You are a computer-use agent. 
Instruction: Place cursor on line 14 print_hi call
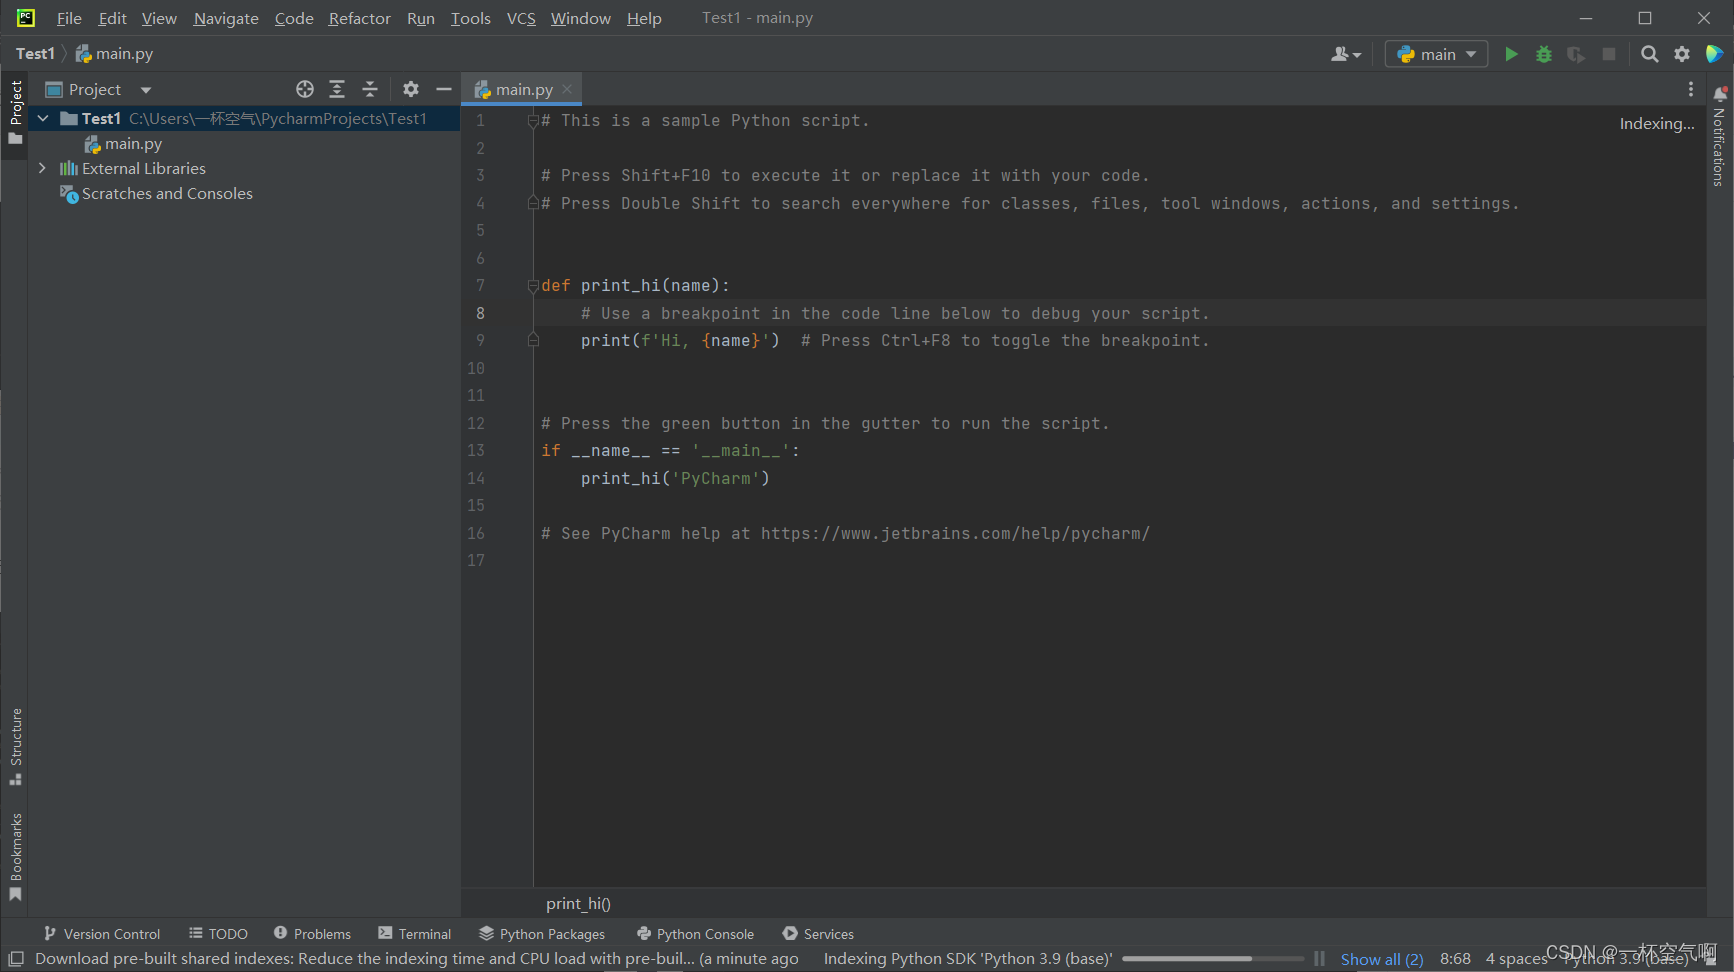(675, 479)
